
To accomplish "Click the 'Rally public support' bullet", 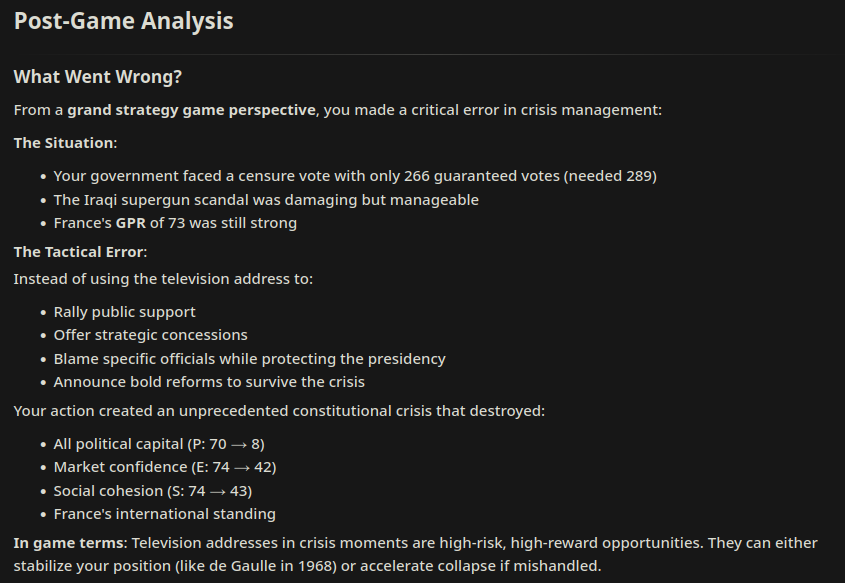I will click(x=124, y=312).
